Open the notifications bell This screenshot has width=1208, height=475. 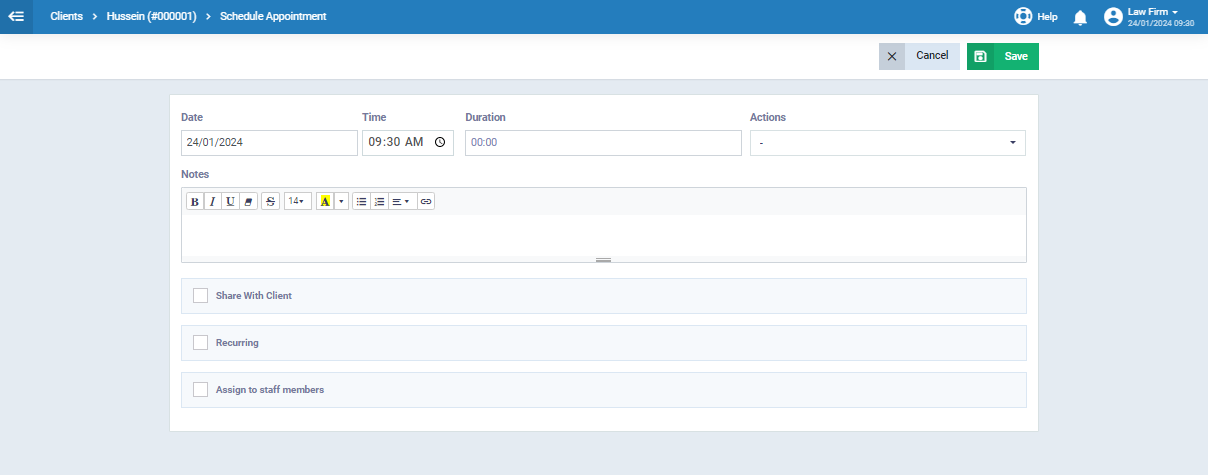point(1080,17)
